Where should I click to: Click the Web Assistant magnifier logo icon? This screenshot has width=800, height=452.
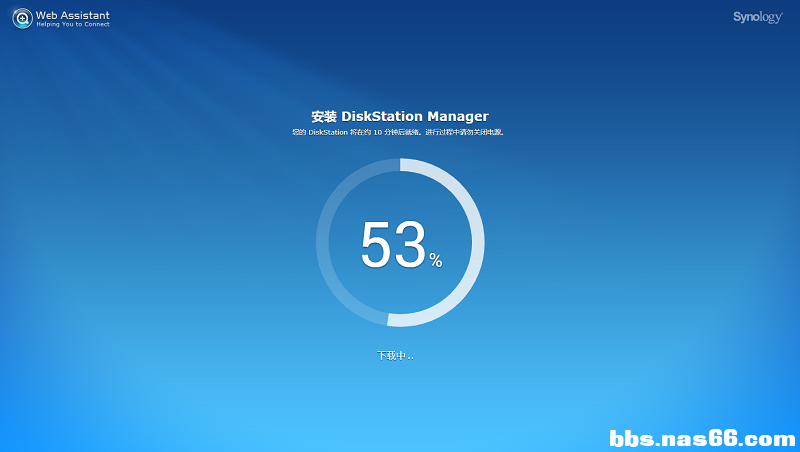click(x=22, y=18)
